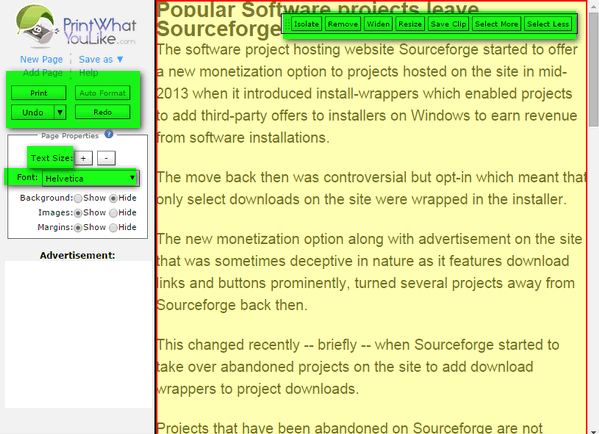Open the Help link
The height and width of the screenshot is (434, 599).
click(89, 73)
